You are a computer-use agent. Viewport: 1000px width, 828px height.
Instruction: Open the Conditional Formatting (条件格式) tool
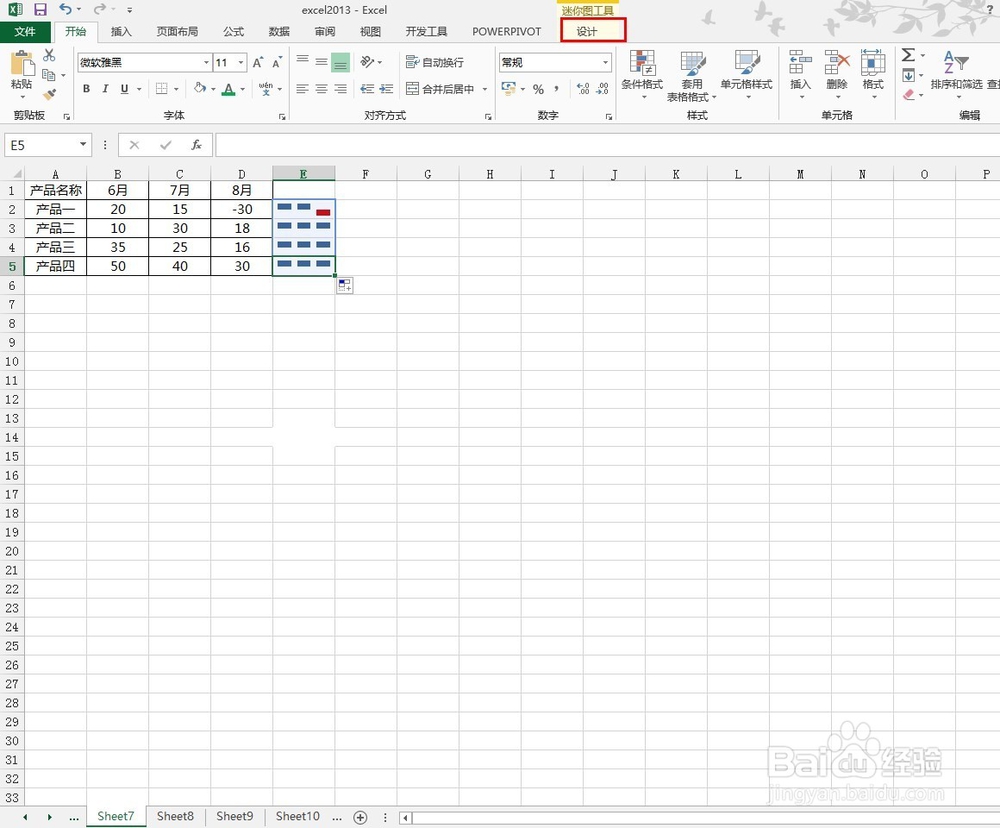643,75
